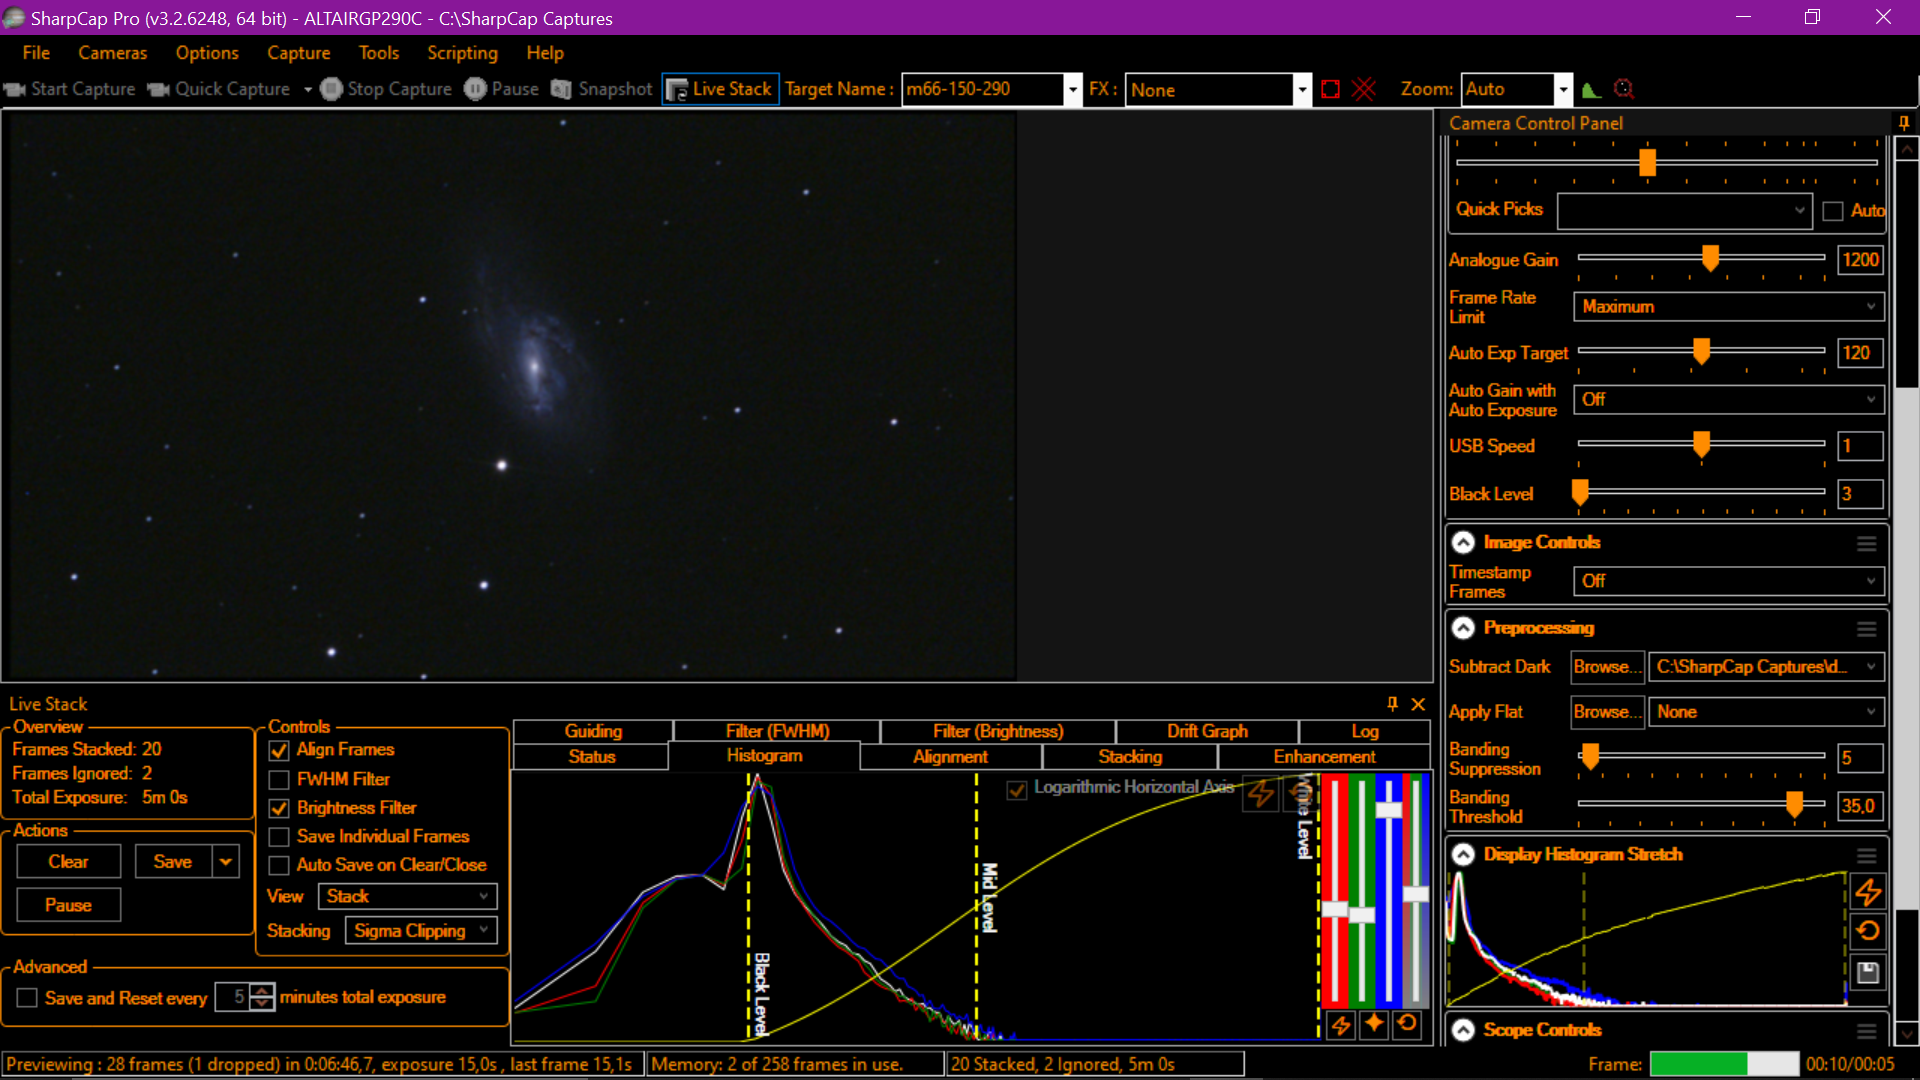
Task: Show the image histogram green icon
Action: [x=1591, y=90]
